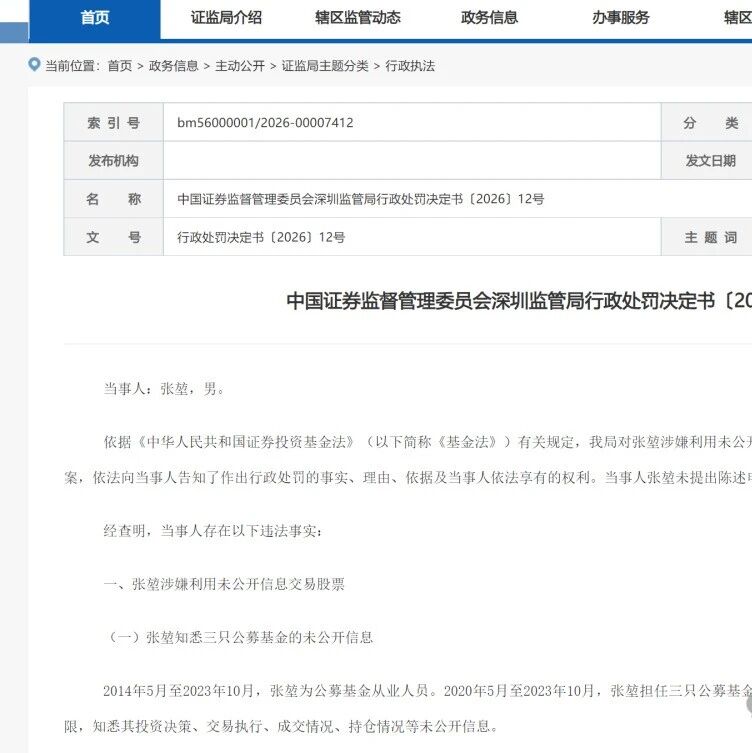Click the 索引号 table header cell
Screen dimensions: 752x753
tap(113, 122)
